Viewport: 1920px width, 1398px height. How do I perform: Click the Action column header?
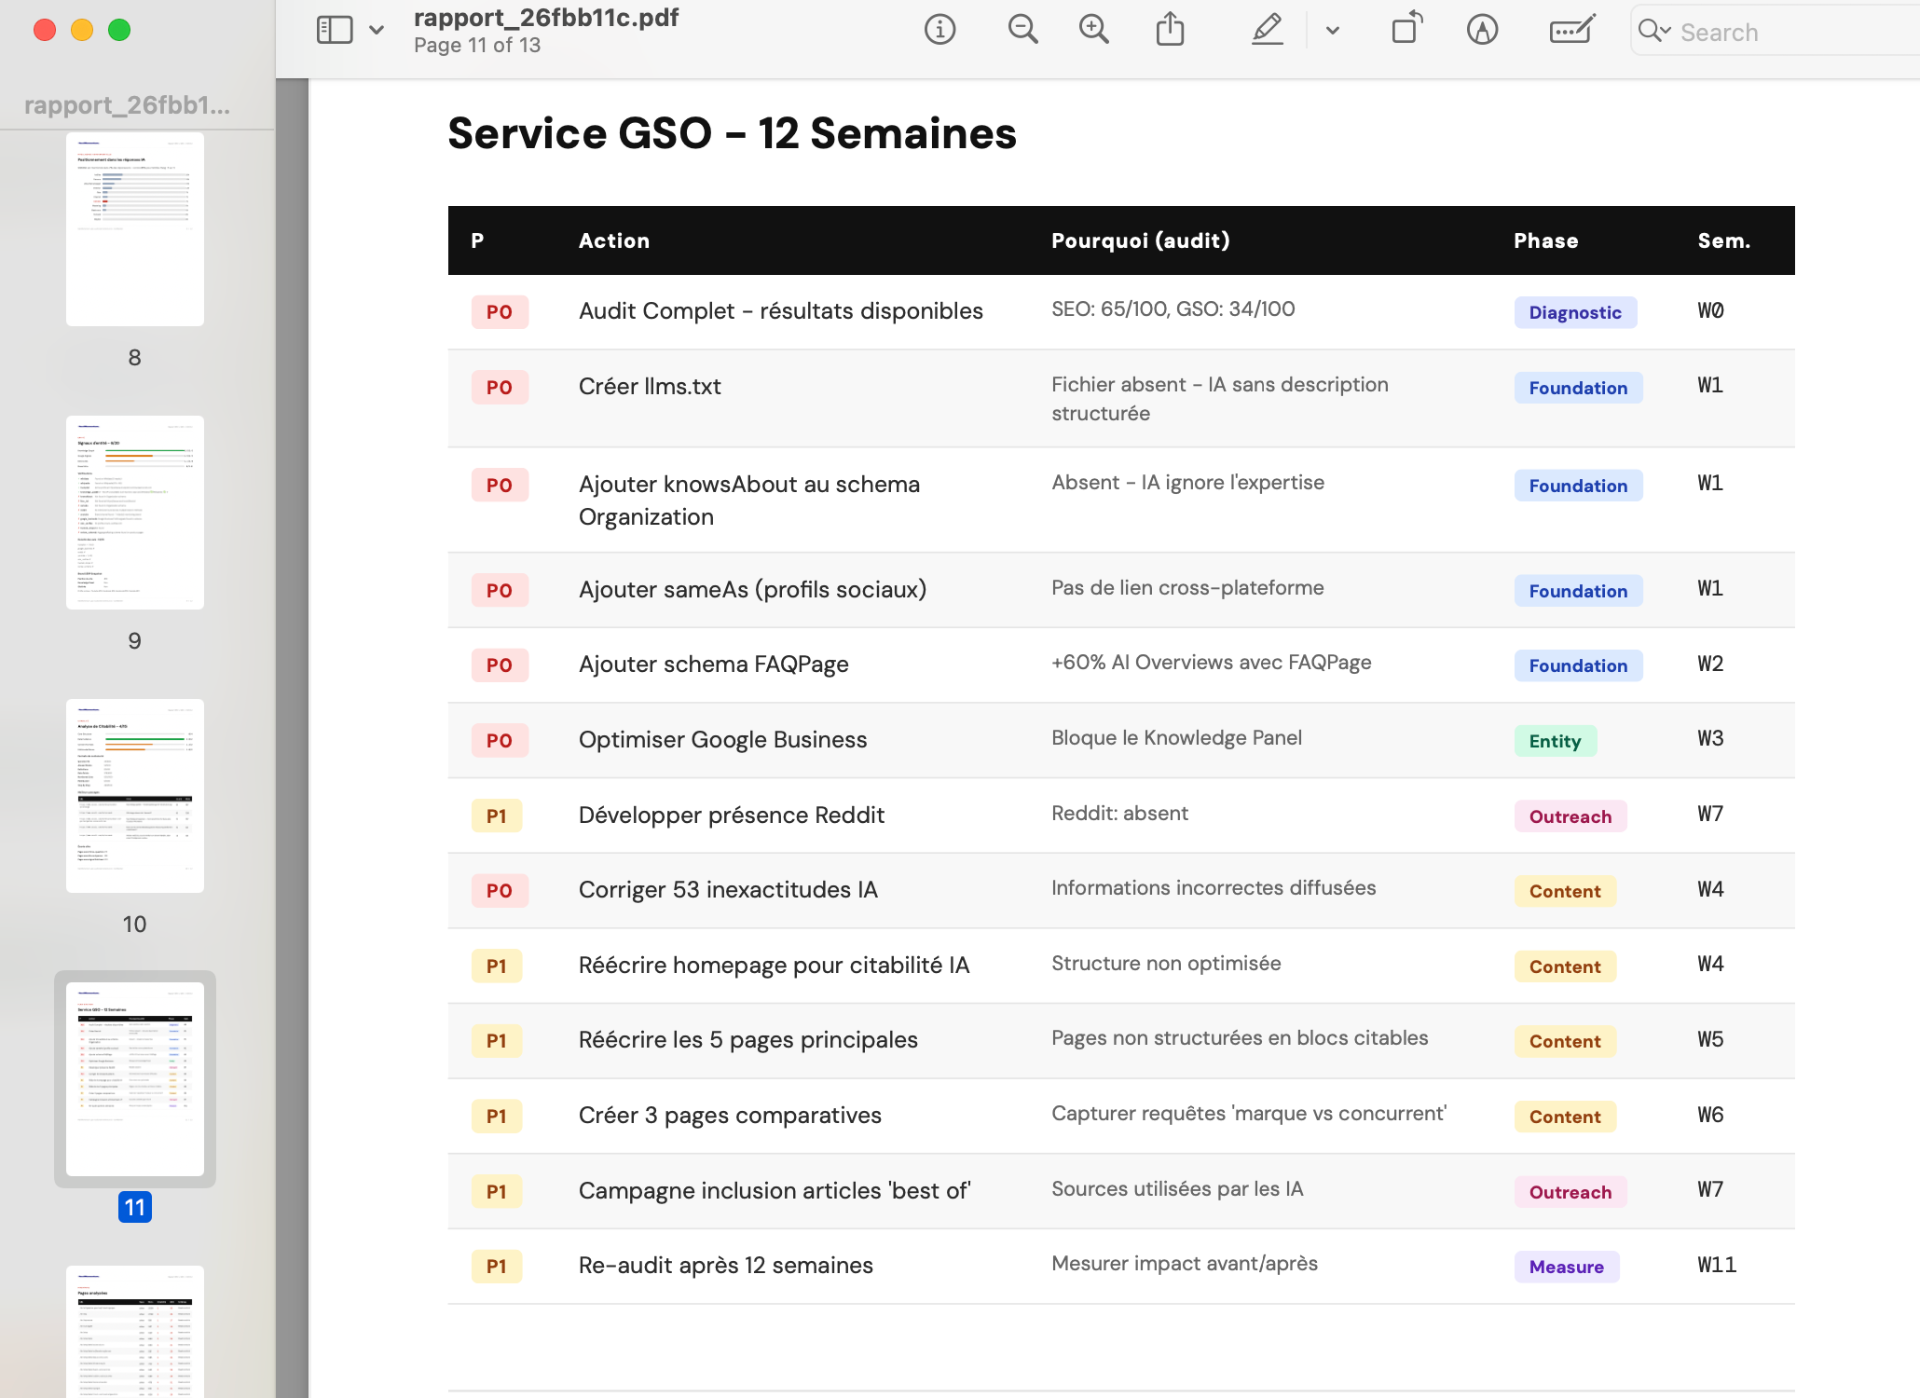coord(614,241)
